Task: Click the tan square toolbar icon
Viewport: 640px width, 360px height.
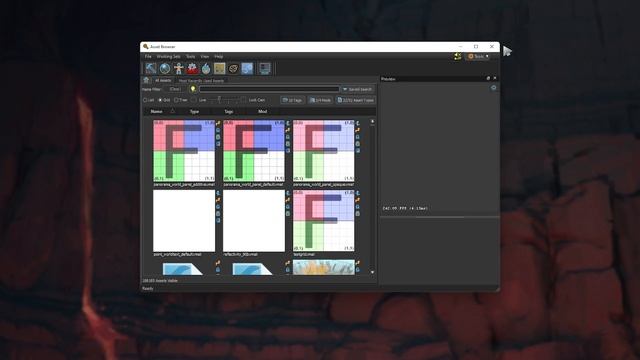Action: pos(220,68)
